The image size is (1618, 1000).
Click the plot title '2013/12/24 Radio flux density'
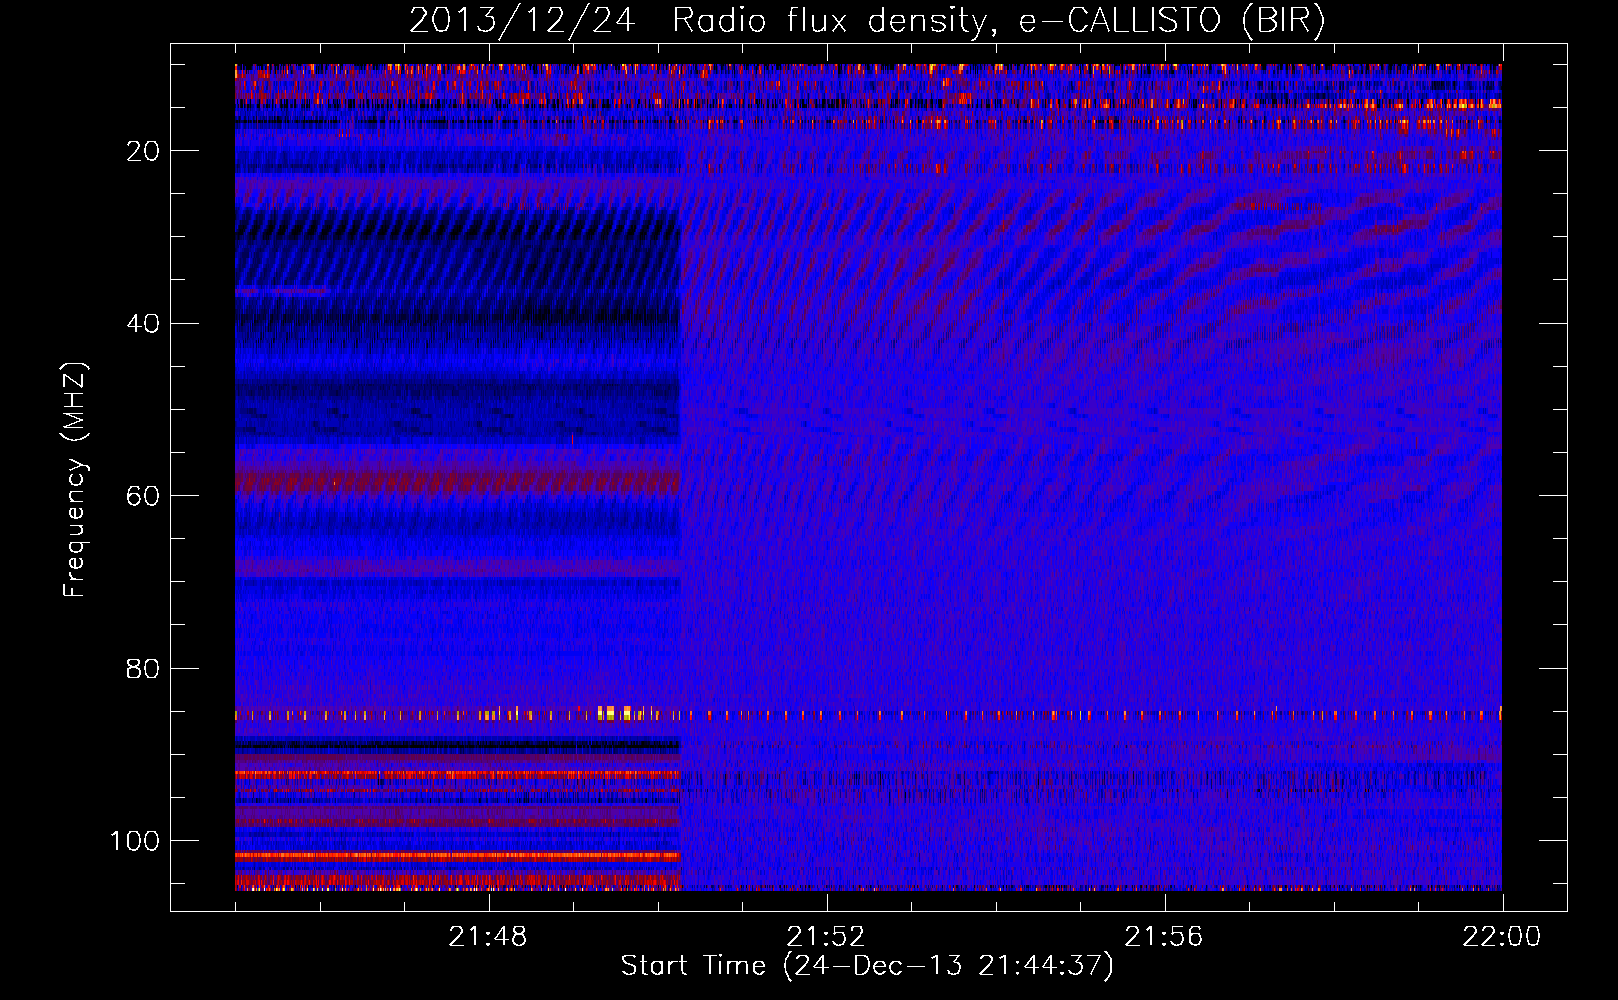click(x=867, y=21)
